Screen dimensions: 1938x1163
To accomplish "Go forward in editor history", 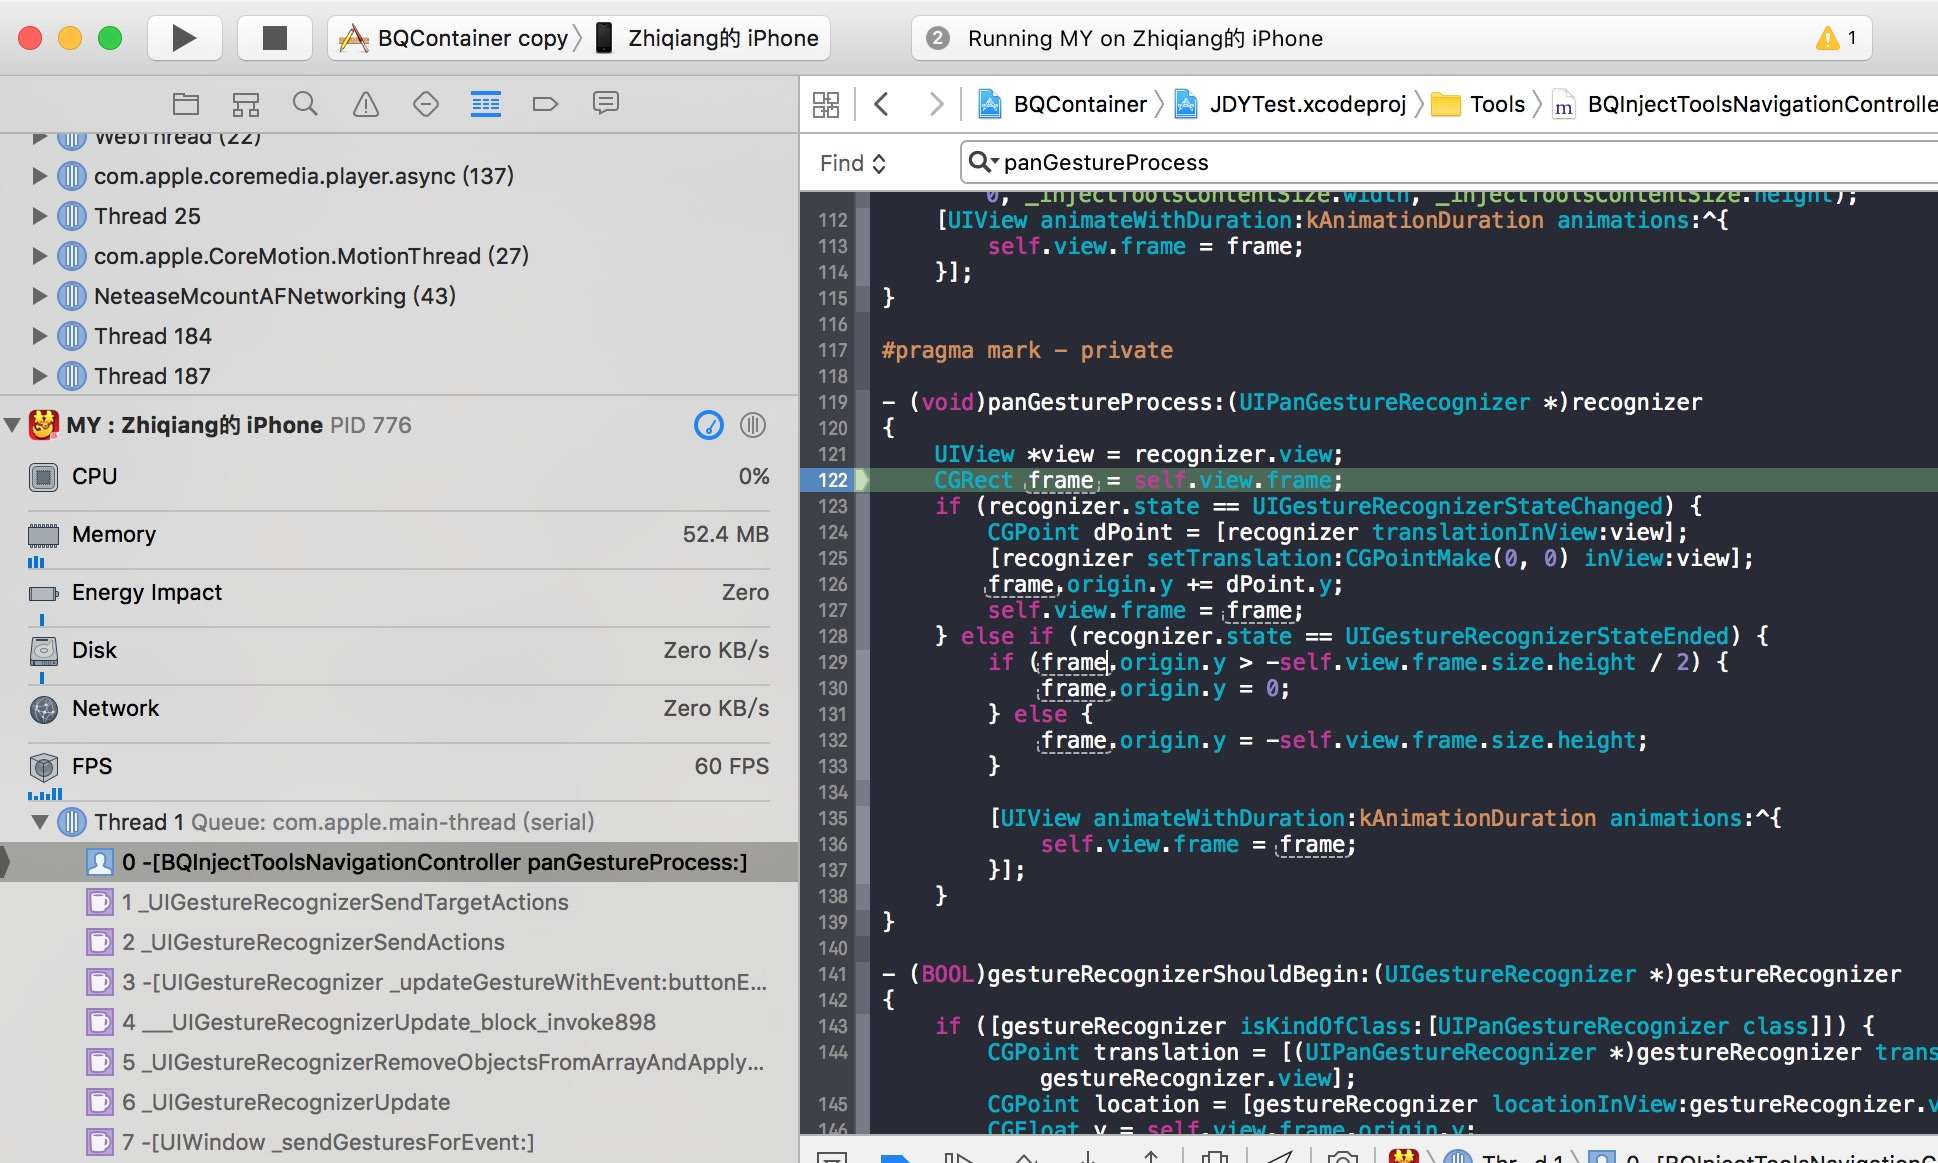I will pos(936,104).
